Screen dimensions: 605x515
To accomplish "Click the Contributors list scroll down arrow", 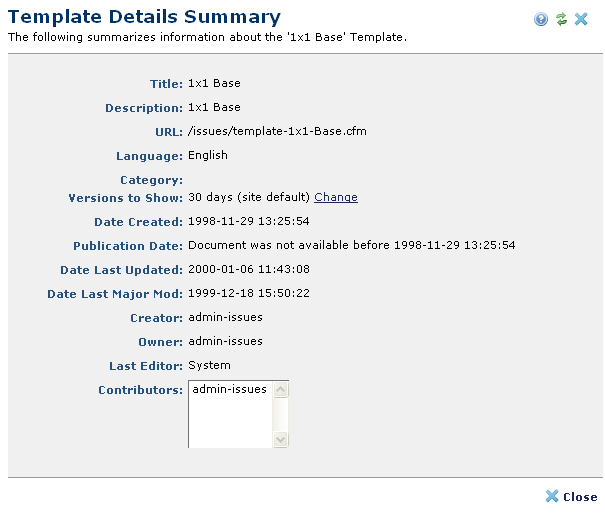I will point(281,439).
